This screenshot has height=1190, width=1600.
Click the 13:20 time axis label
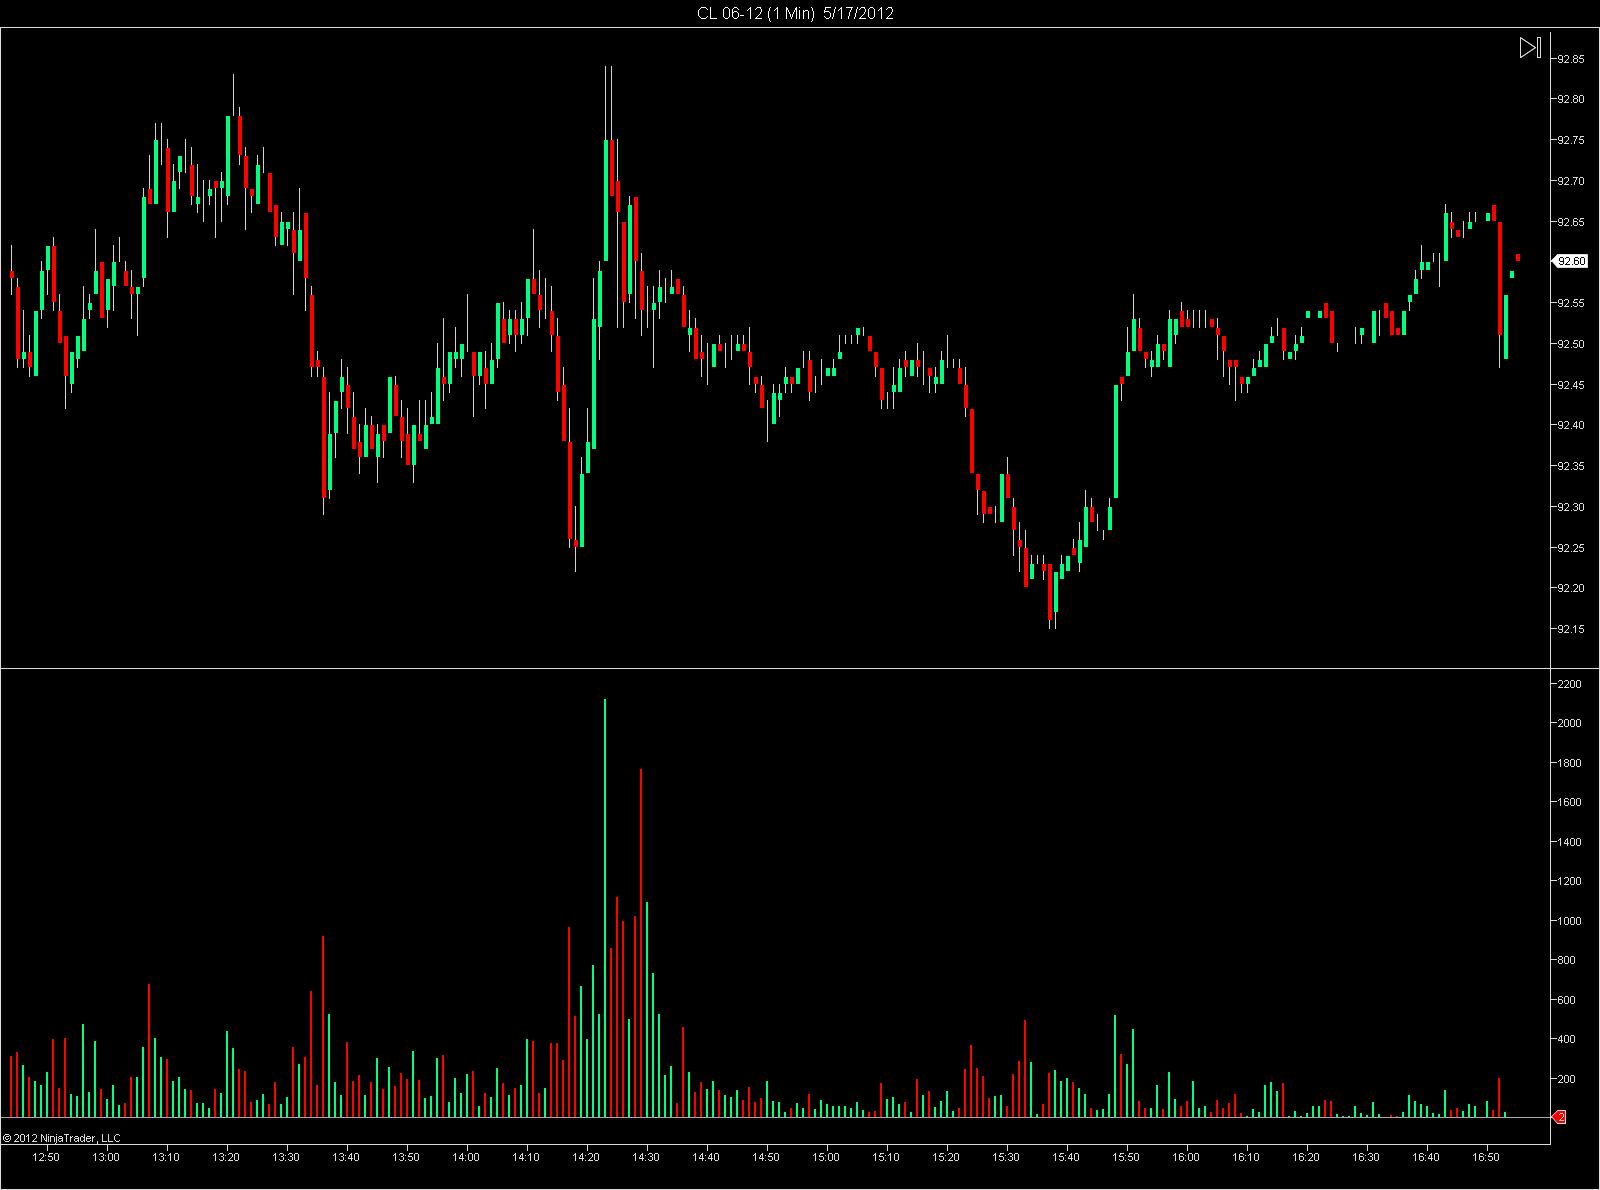(x=226, y=1157)
